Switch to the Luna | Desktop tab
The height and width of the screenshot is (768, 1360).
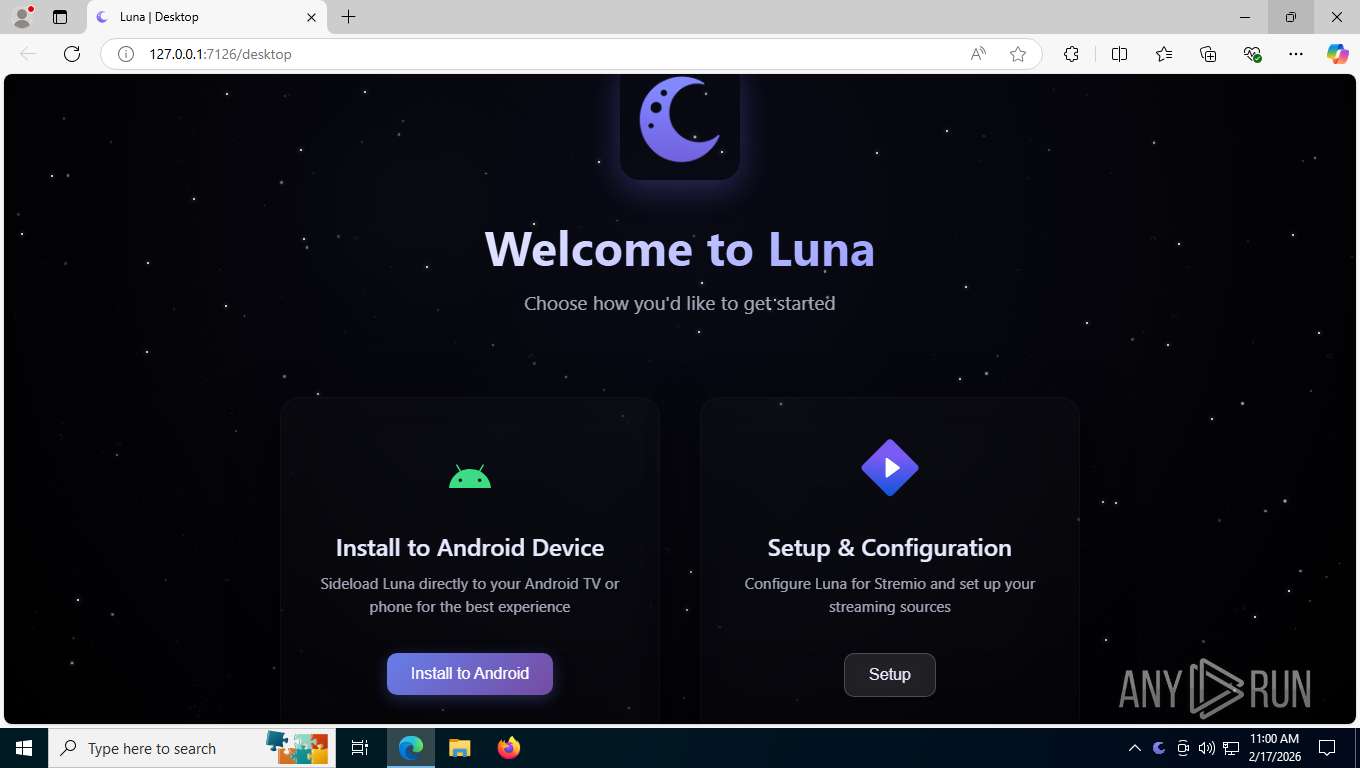(206, 17)
